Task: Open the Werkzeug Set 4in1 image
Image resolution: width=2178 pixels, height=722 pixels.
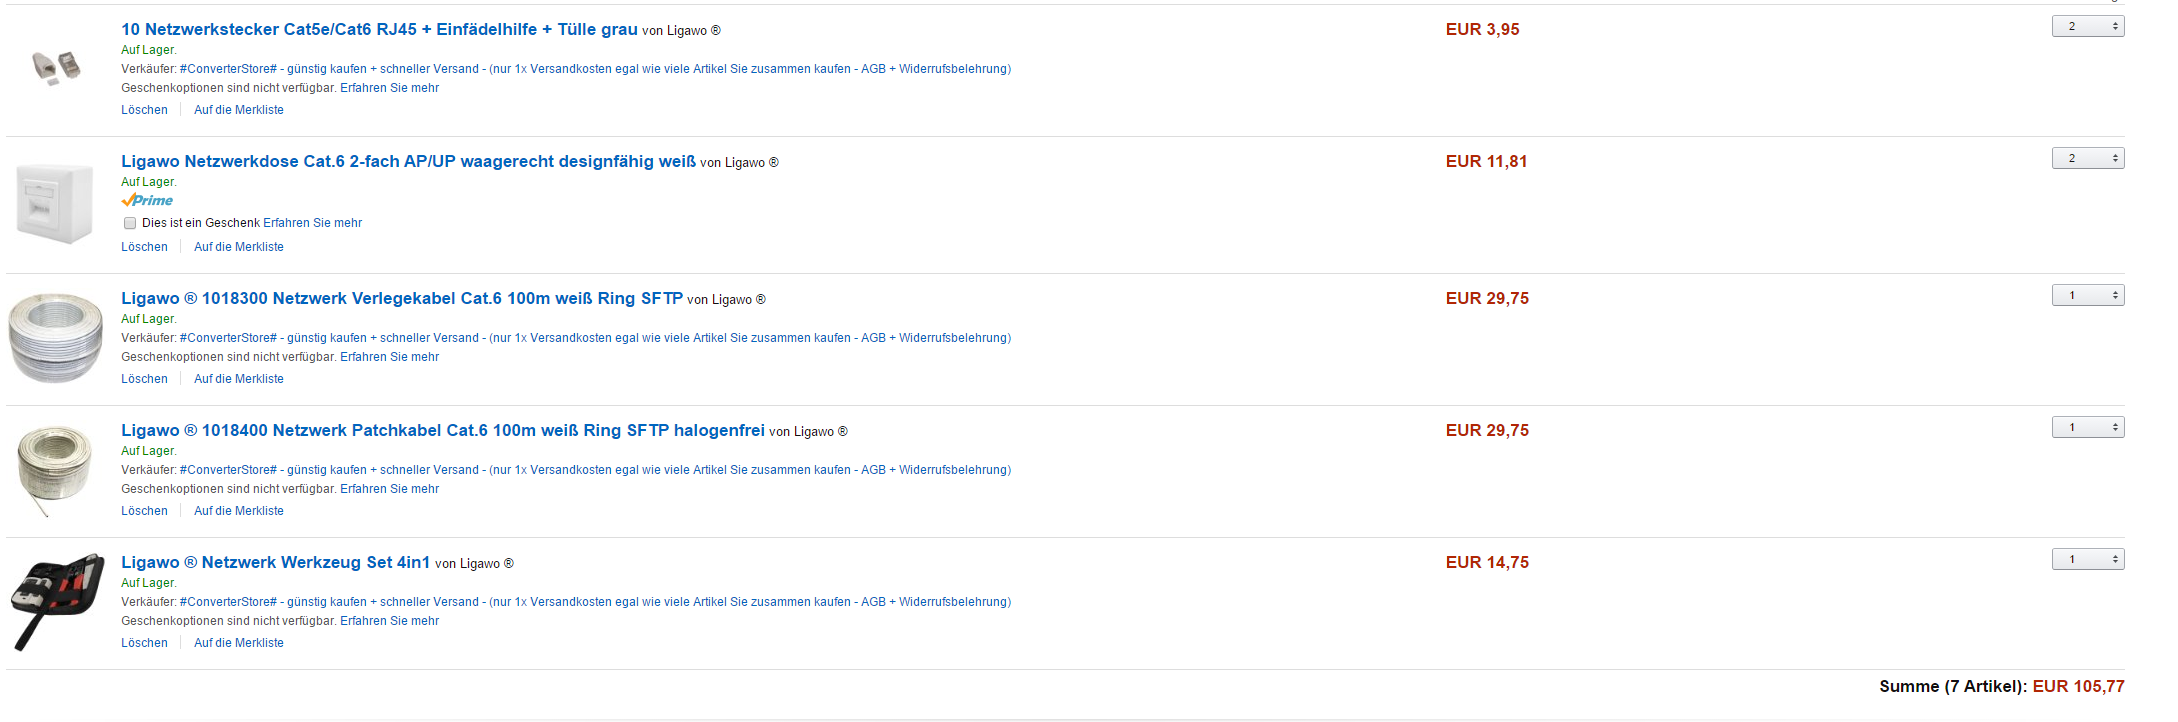Action: [x=57, y=601]
